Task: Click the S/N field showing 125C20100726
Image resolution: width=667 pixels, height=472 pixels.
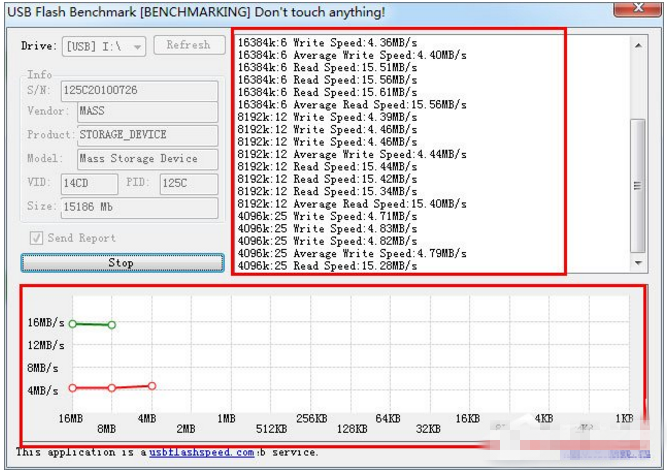Action: coord(140,91)
